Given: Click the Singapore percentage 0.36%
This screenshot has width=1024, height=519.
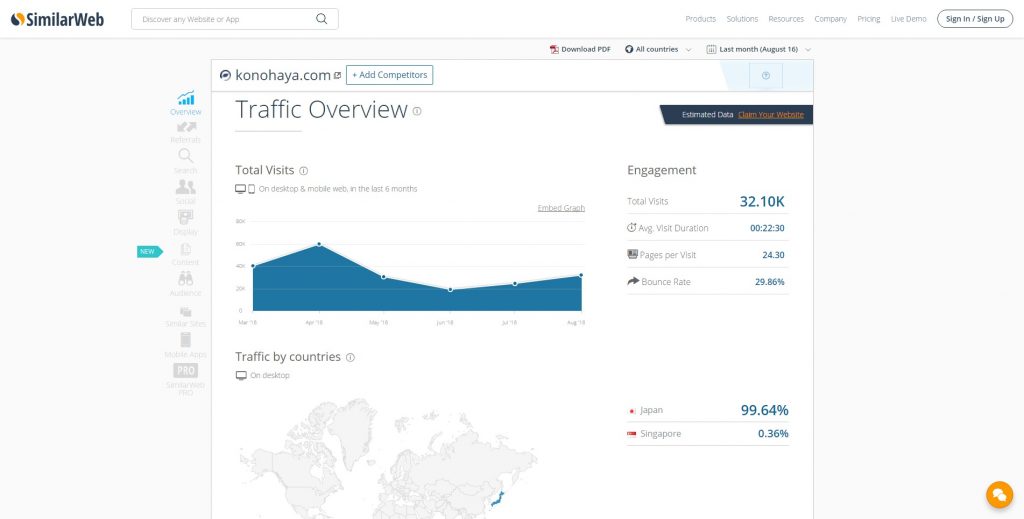Looking at the screenshot, I should (x=773, y=433).
